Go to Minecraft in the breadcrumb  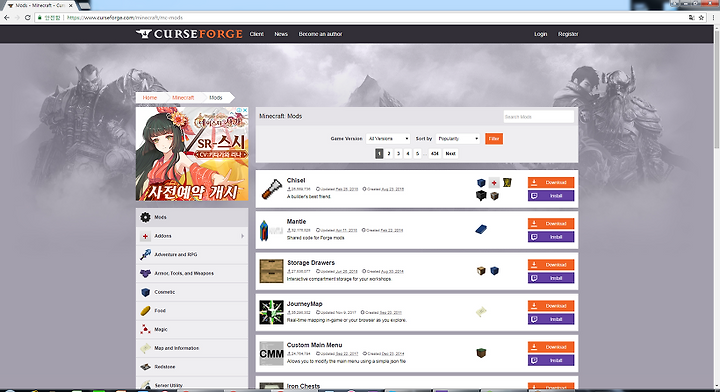(183, 98)
